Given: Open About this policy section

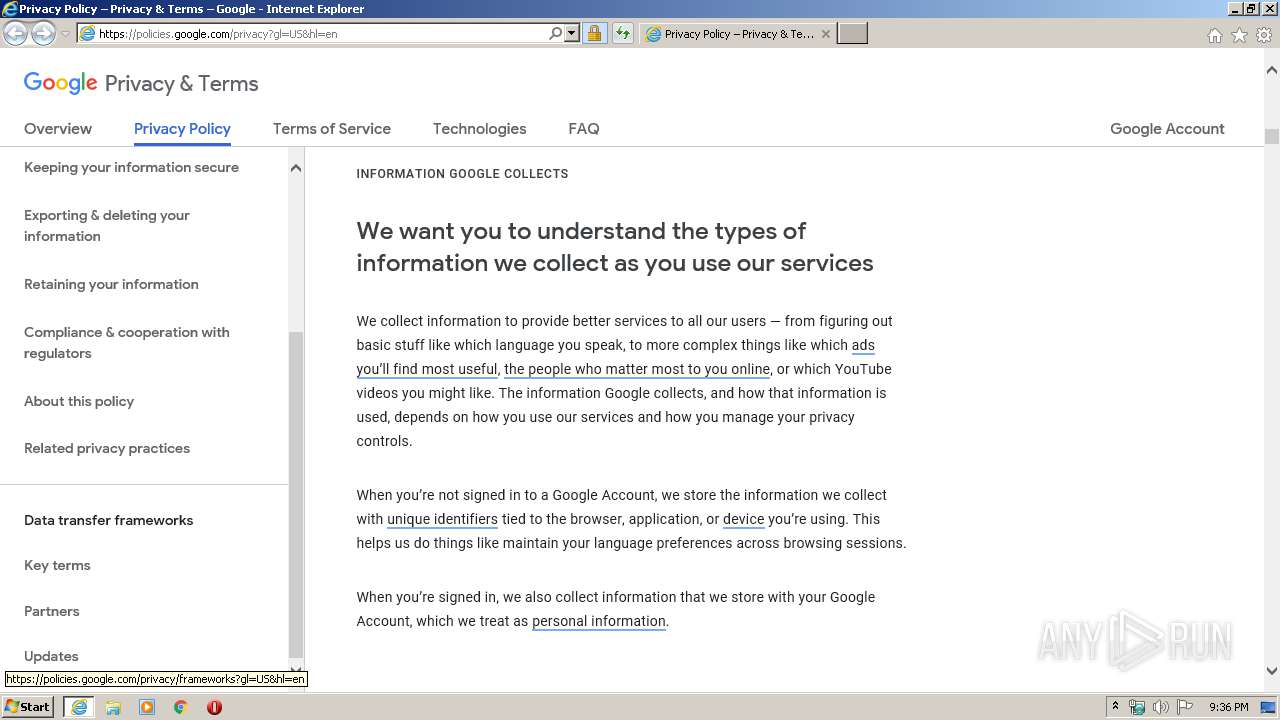Looking at the screenshot, I should pyautogui.click(x=79, y=401).
